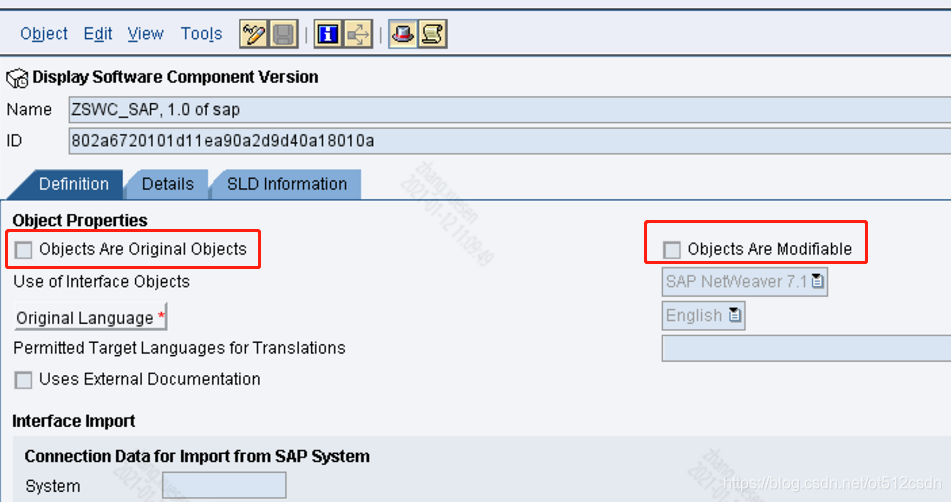Click the Object Properties heading

[80, 220]
